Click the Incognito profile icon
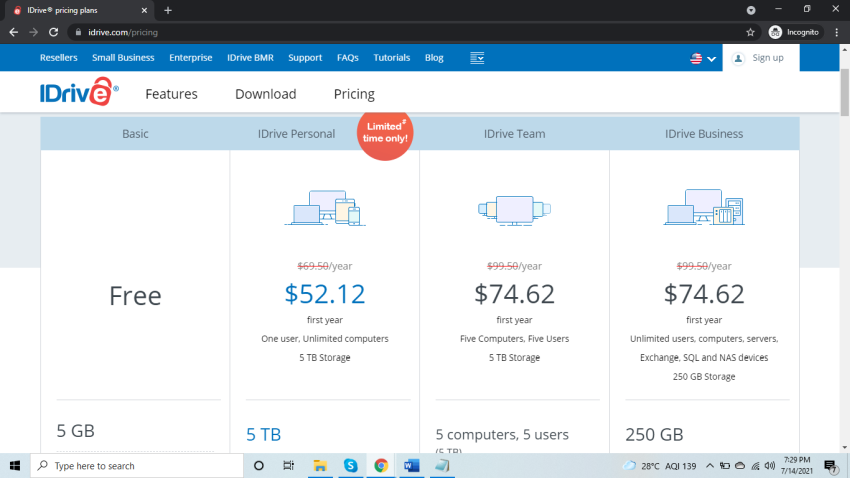This screenshot has width=850, height=478. [776, 33]
